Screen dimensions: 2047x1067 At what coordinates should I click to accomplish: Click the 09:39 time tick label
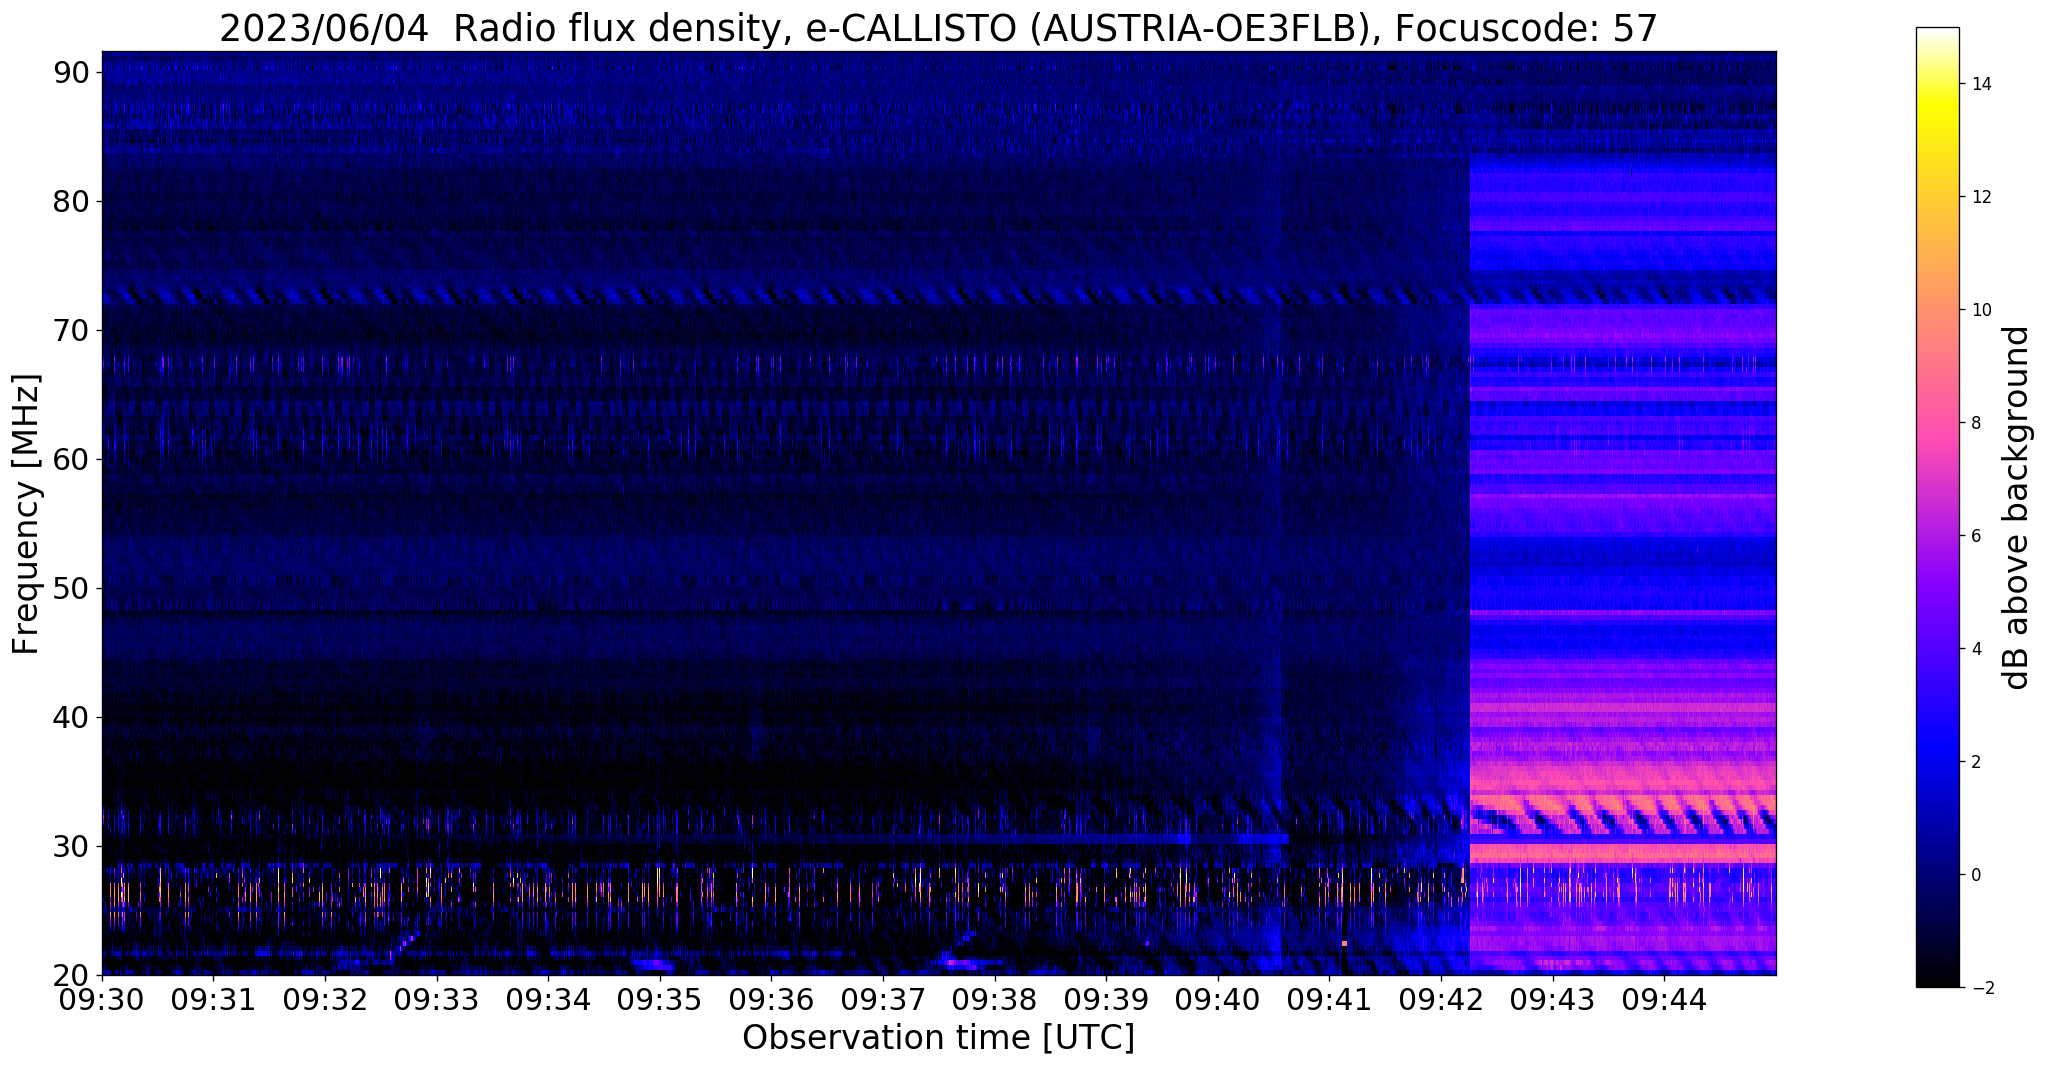[1106, 1000]
